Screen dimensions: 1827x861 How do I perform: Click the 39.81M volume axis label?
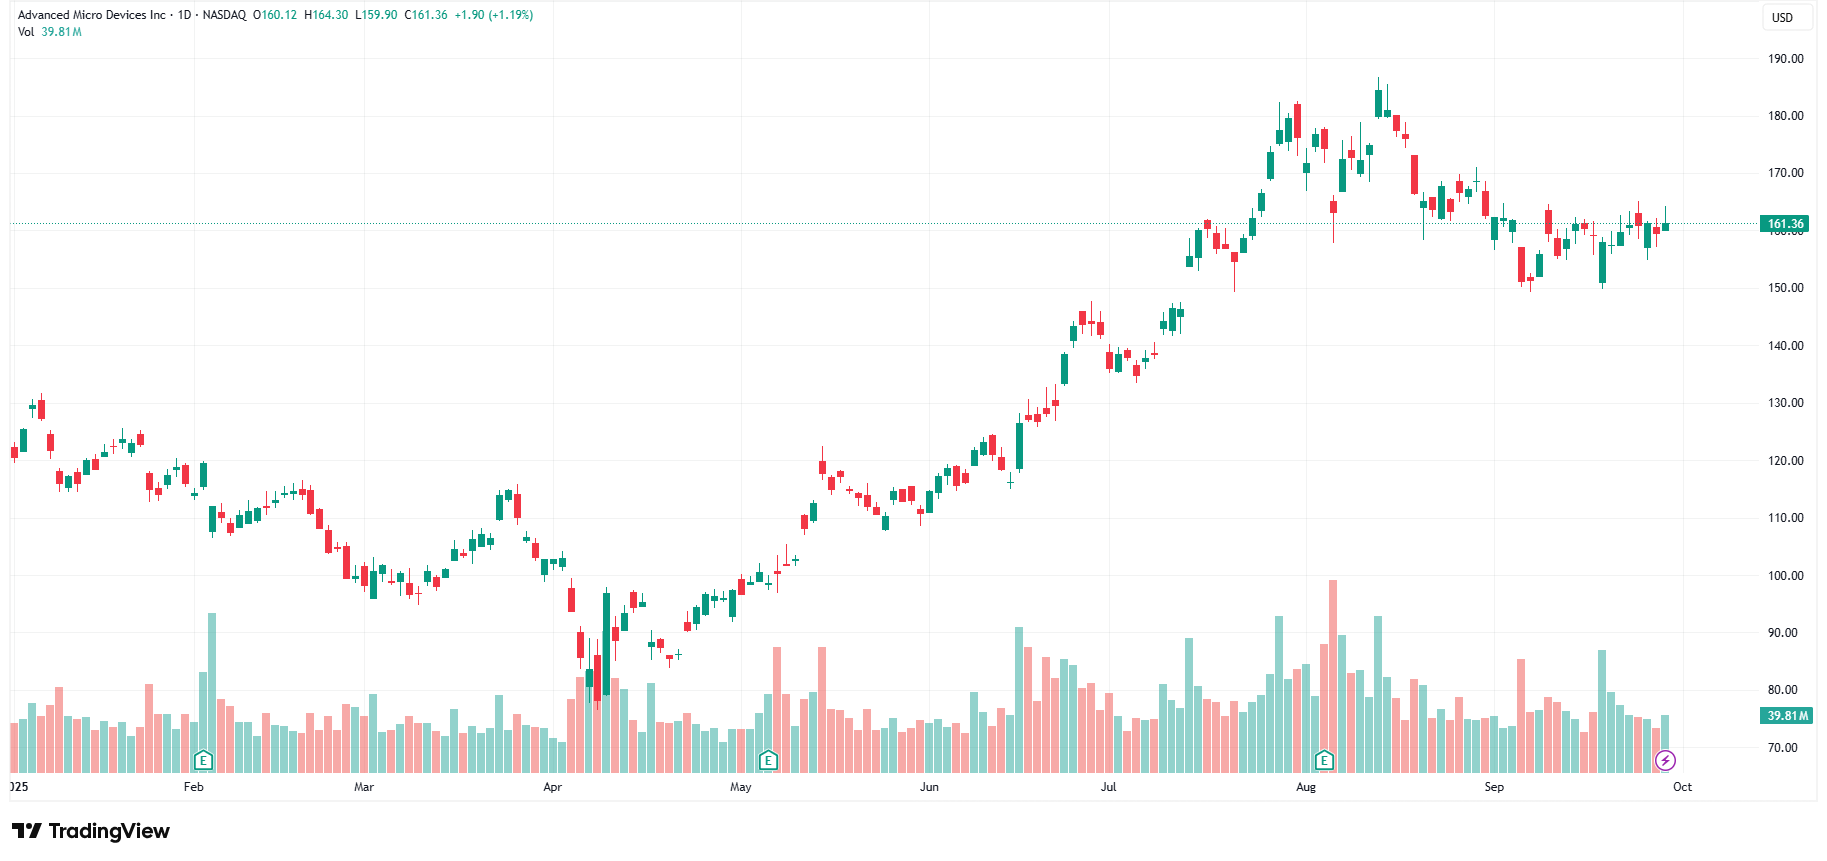1787,716
